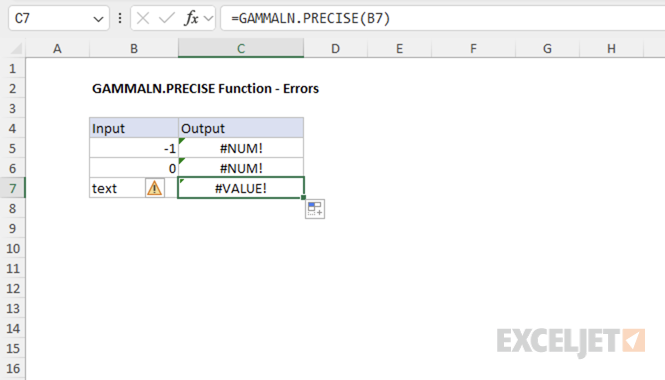This screenshot has height=380, width=665.
Task: Click the error warning icon beside cell B7
Action: tap(154, 188)
